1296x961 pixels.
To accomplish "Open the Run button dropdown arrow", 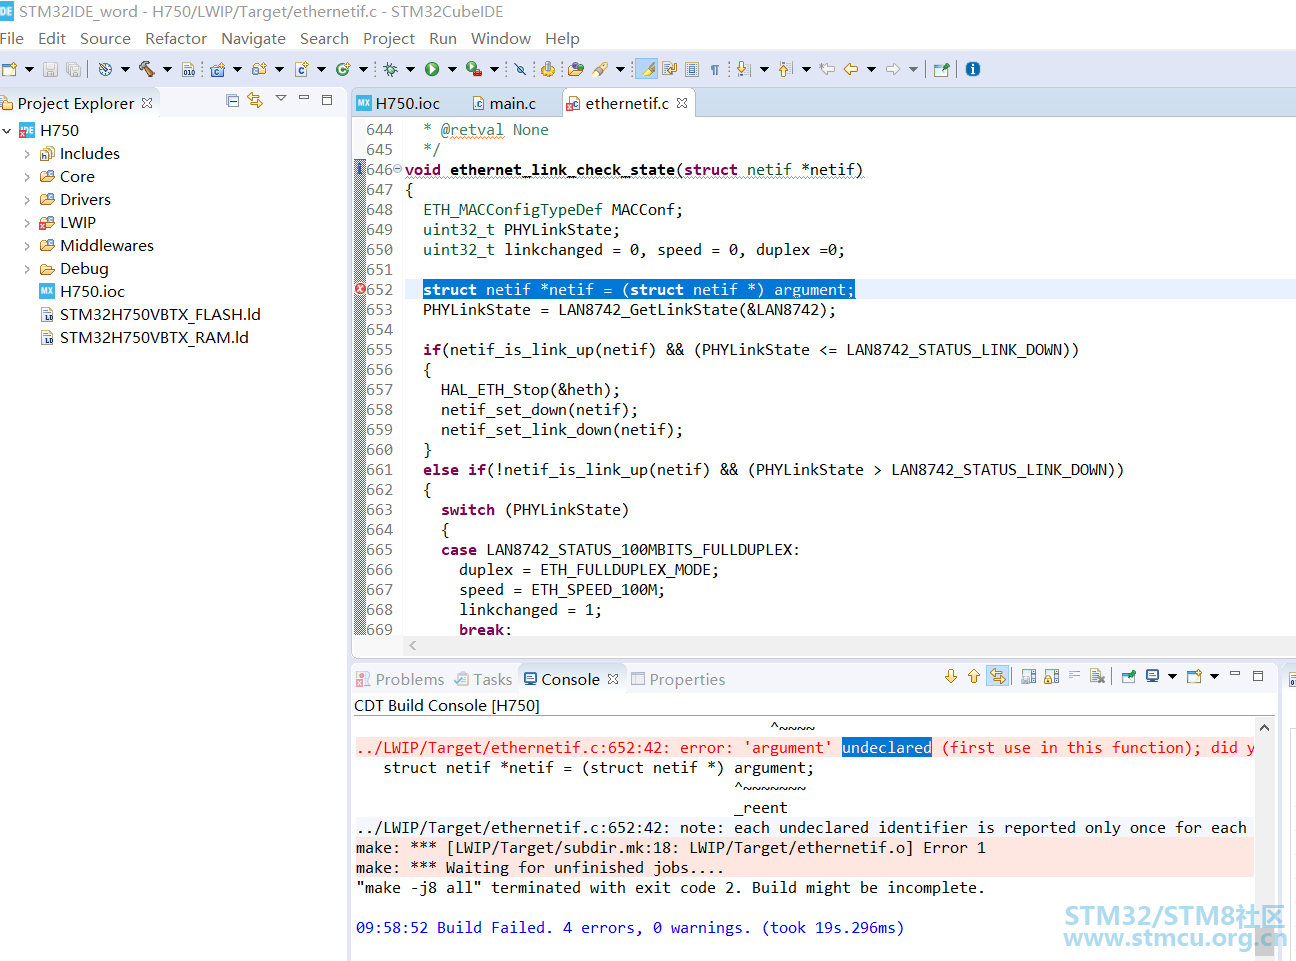I will 452,69.
